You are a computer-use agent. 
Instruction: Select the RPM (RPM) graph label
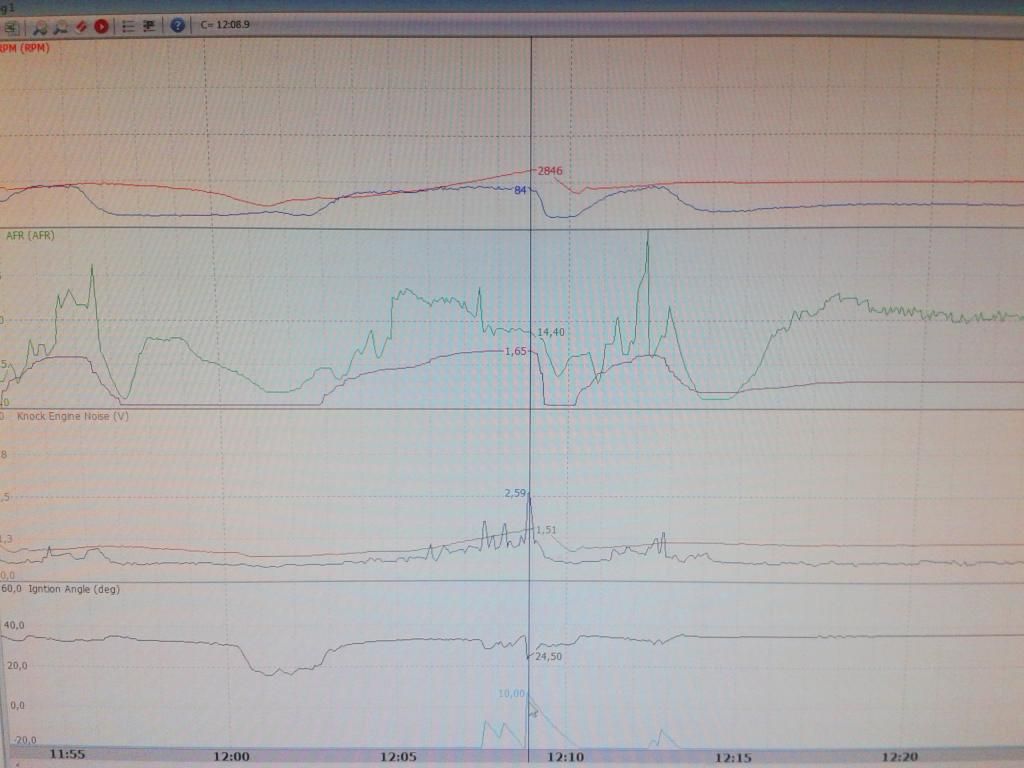pos(24,47)
